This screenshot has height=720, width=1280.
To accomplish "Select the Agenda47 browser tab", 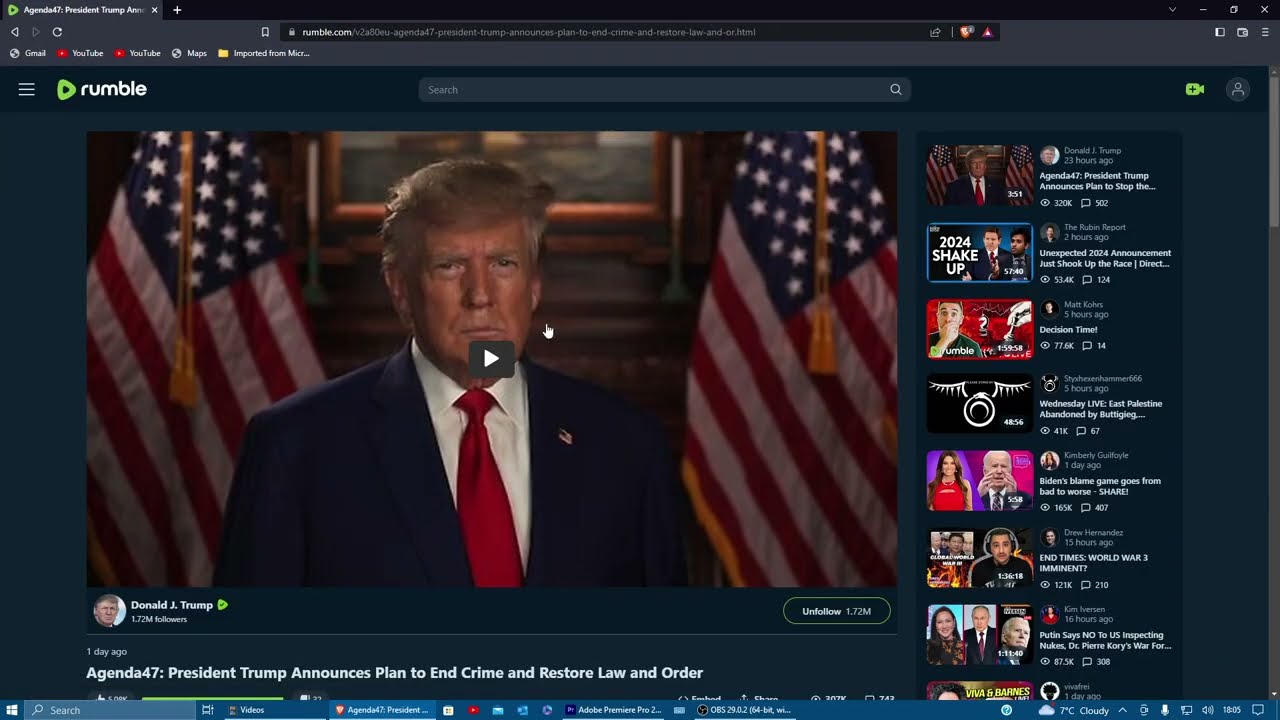I will click(82, 10).
